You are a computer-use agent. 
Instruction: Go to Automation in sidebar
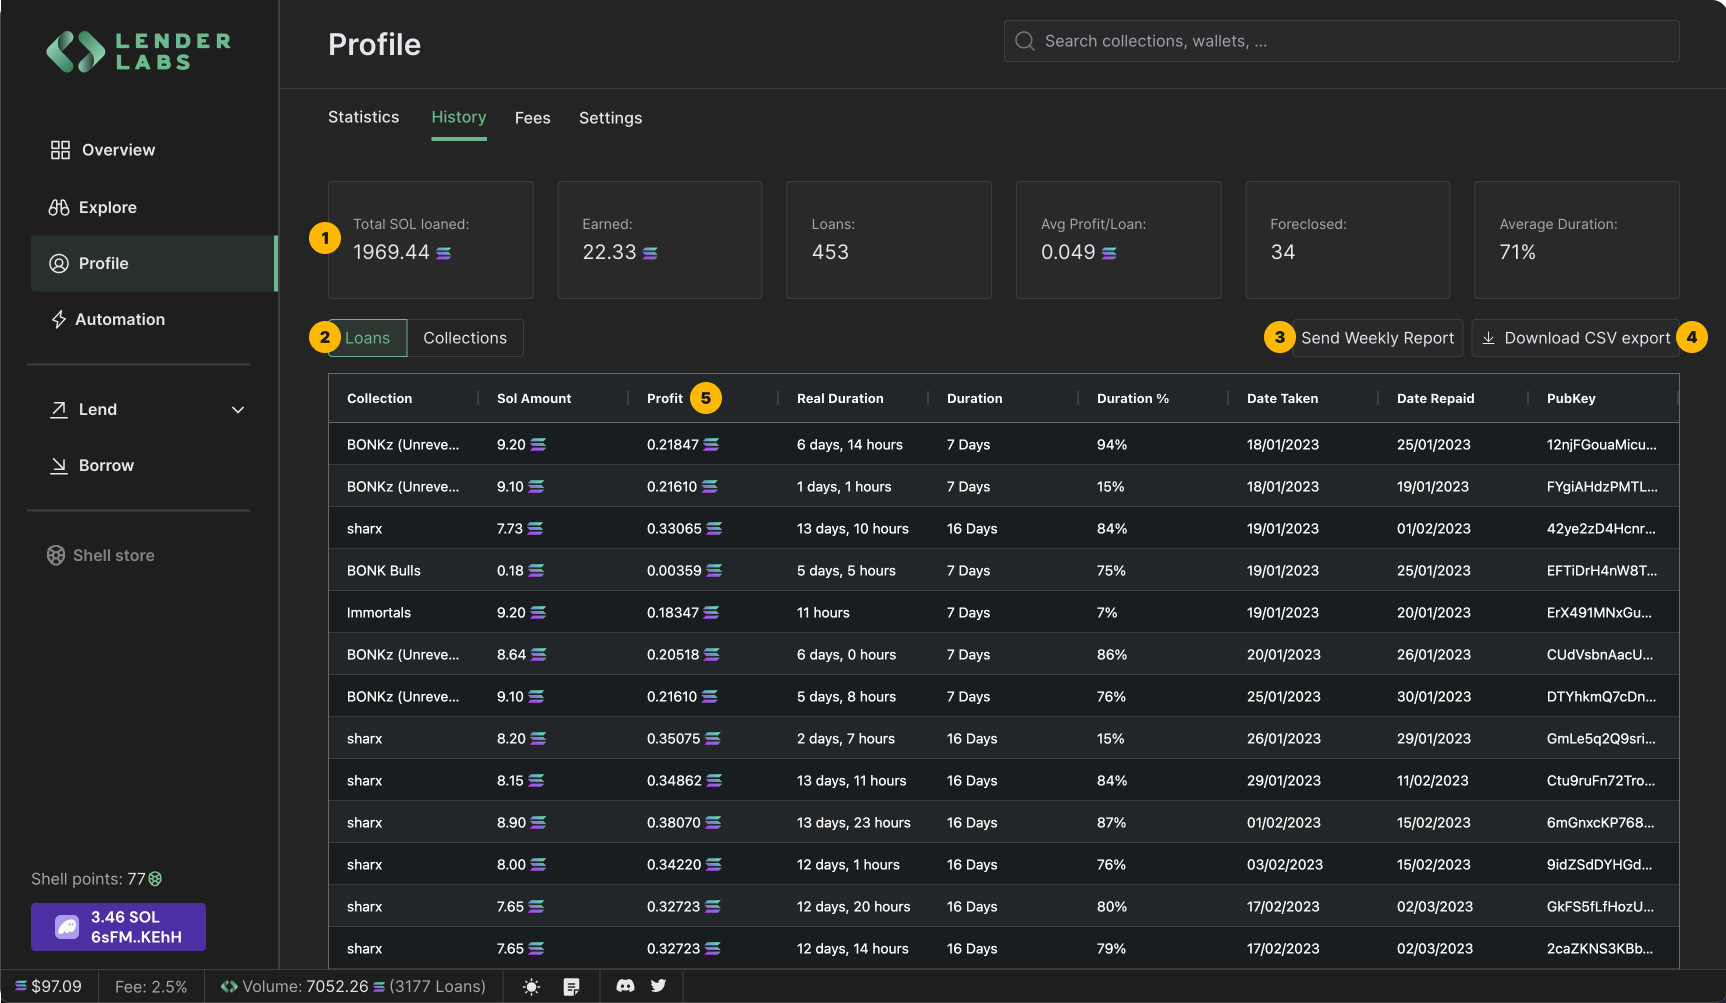(119, 319)
